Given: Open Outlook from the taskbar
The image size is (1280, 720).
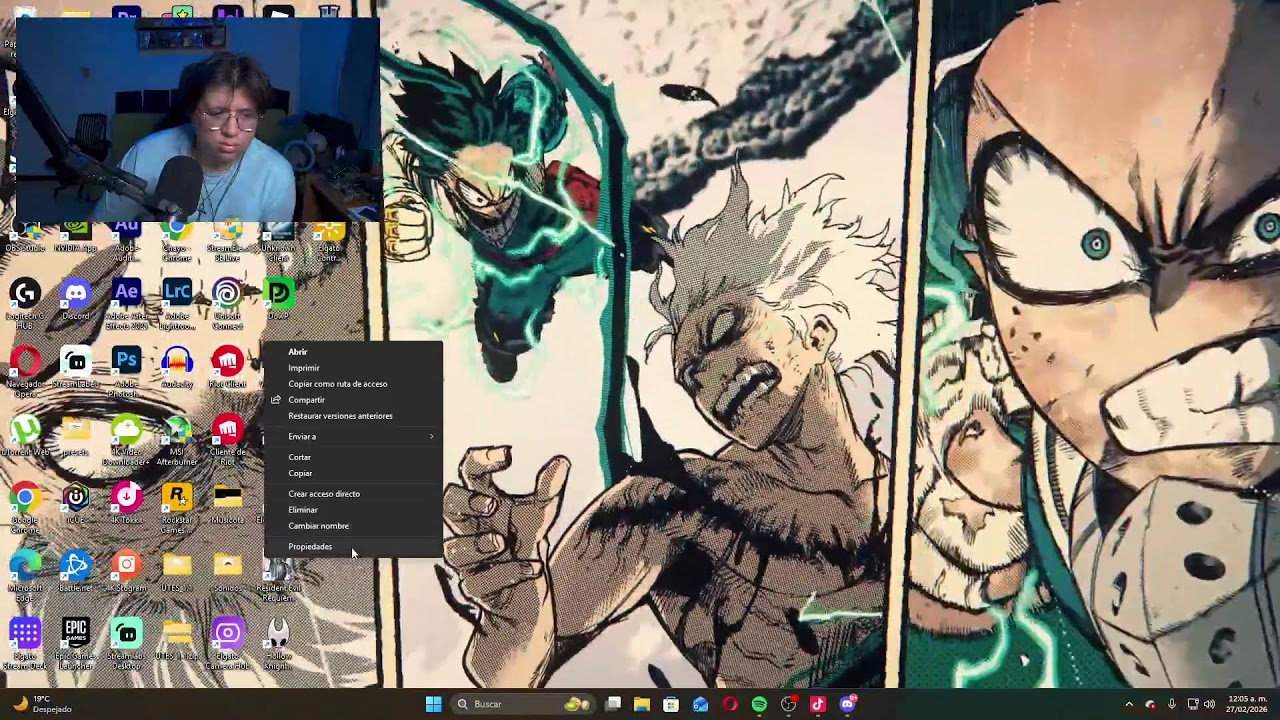Looking at the screenshot, I should coord(700,704).
